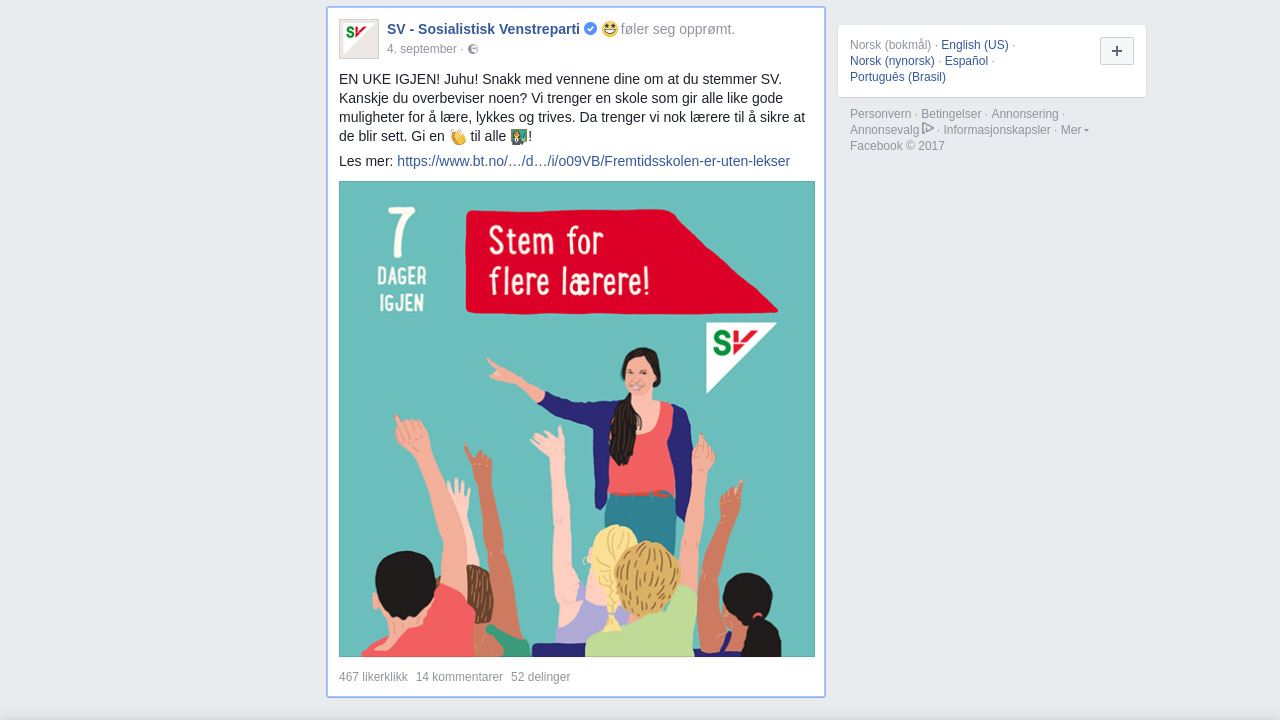This screenshot has width=1280, height=720.
Task: Click the 4. september timestamp
Action: coord(422,49)
